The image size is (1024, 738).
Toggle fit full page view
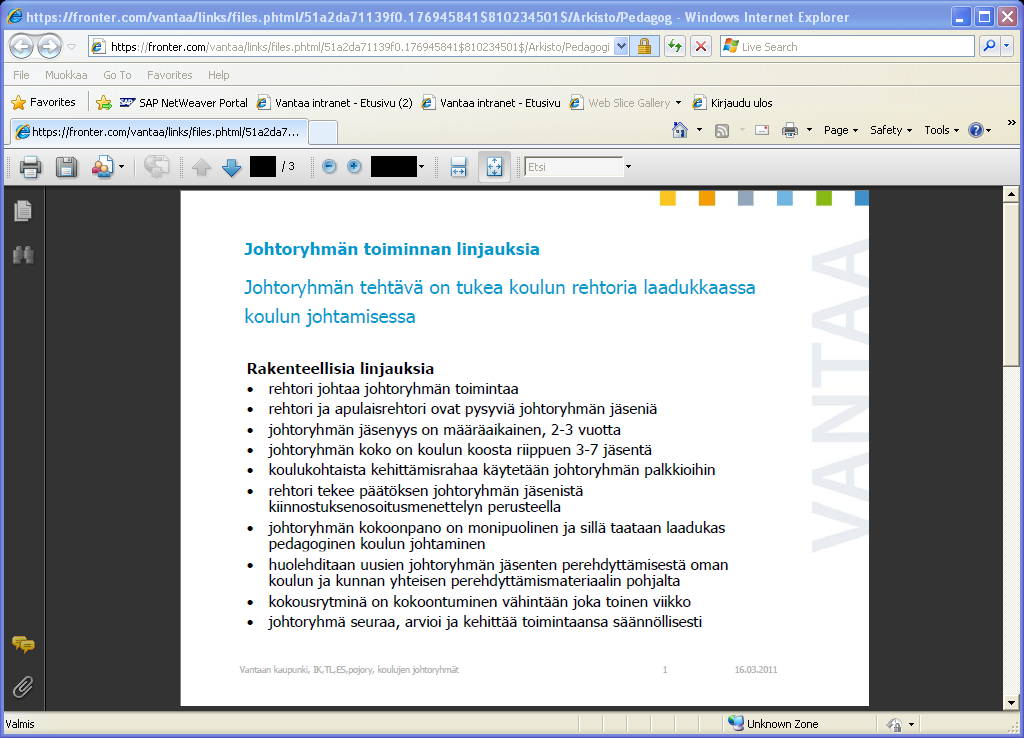point(494,167)
